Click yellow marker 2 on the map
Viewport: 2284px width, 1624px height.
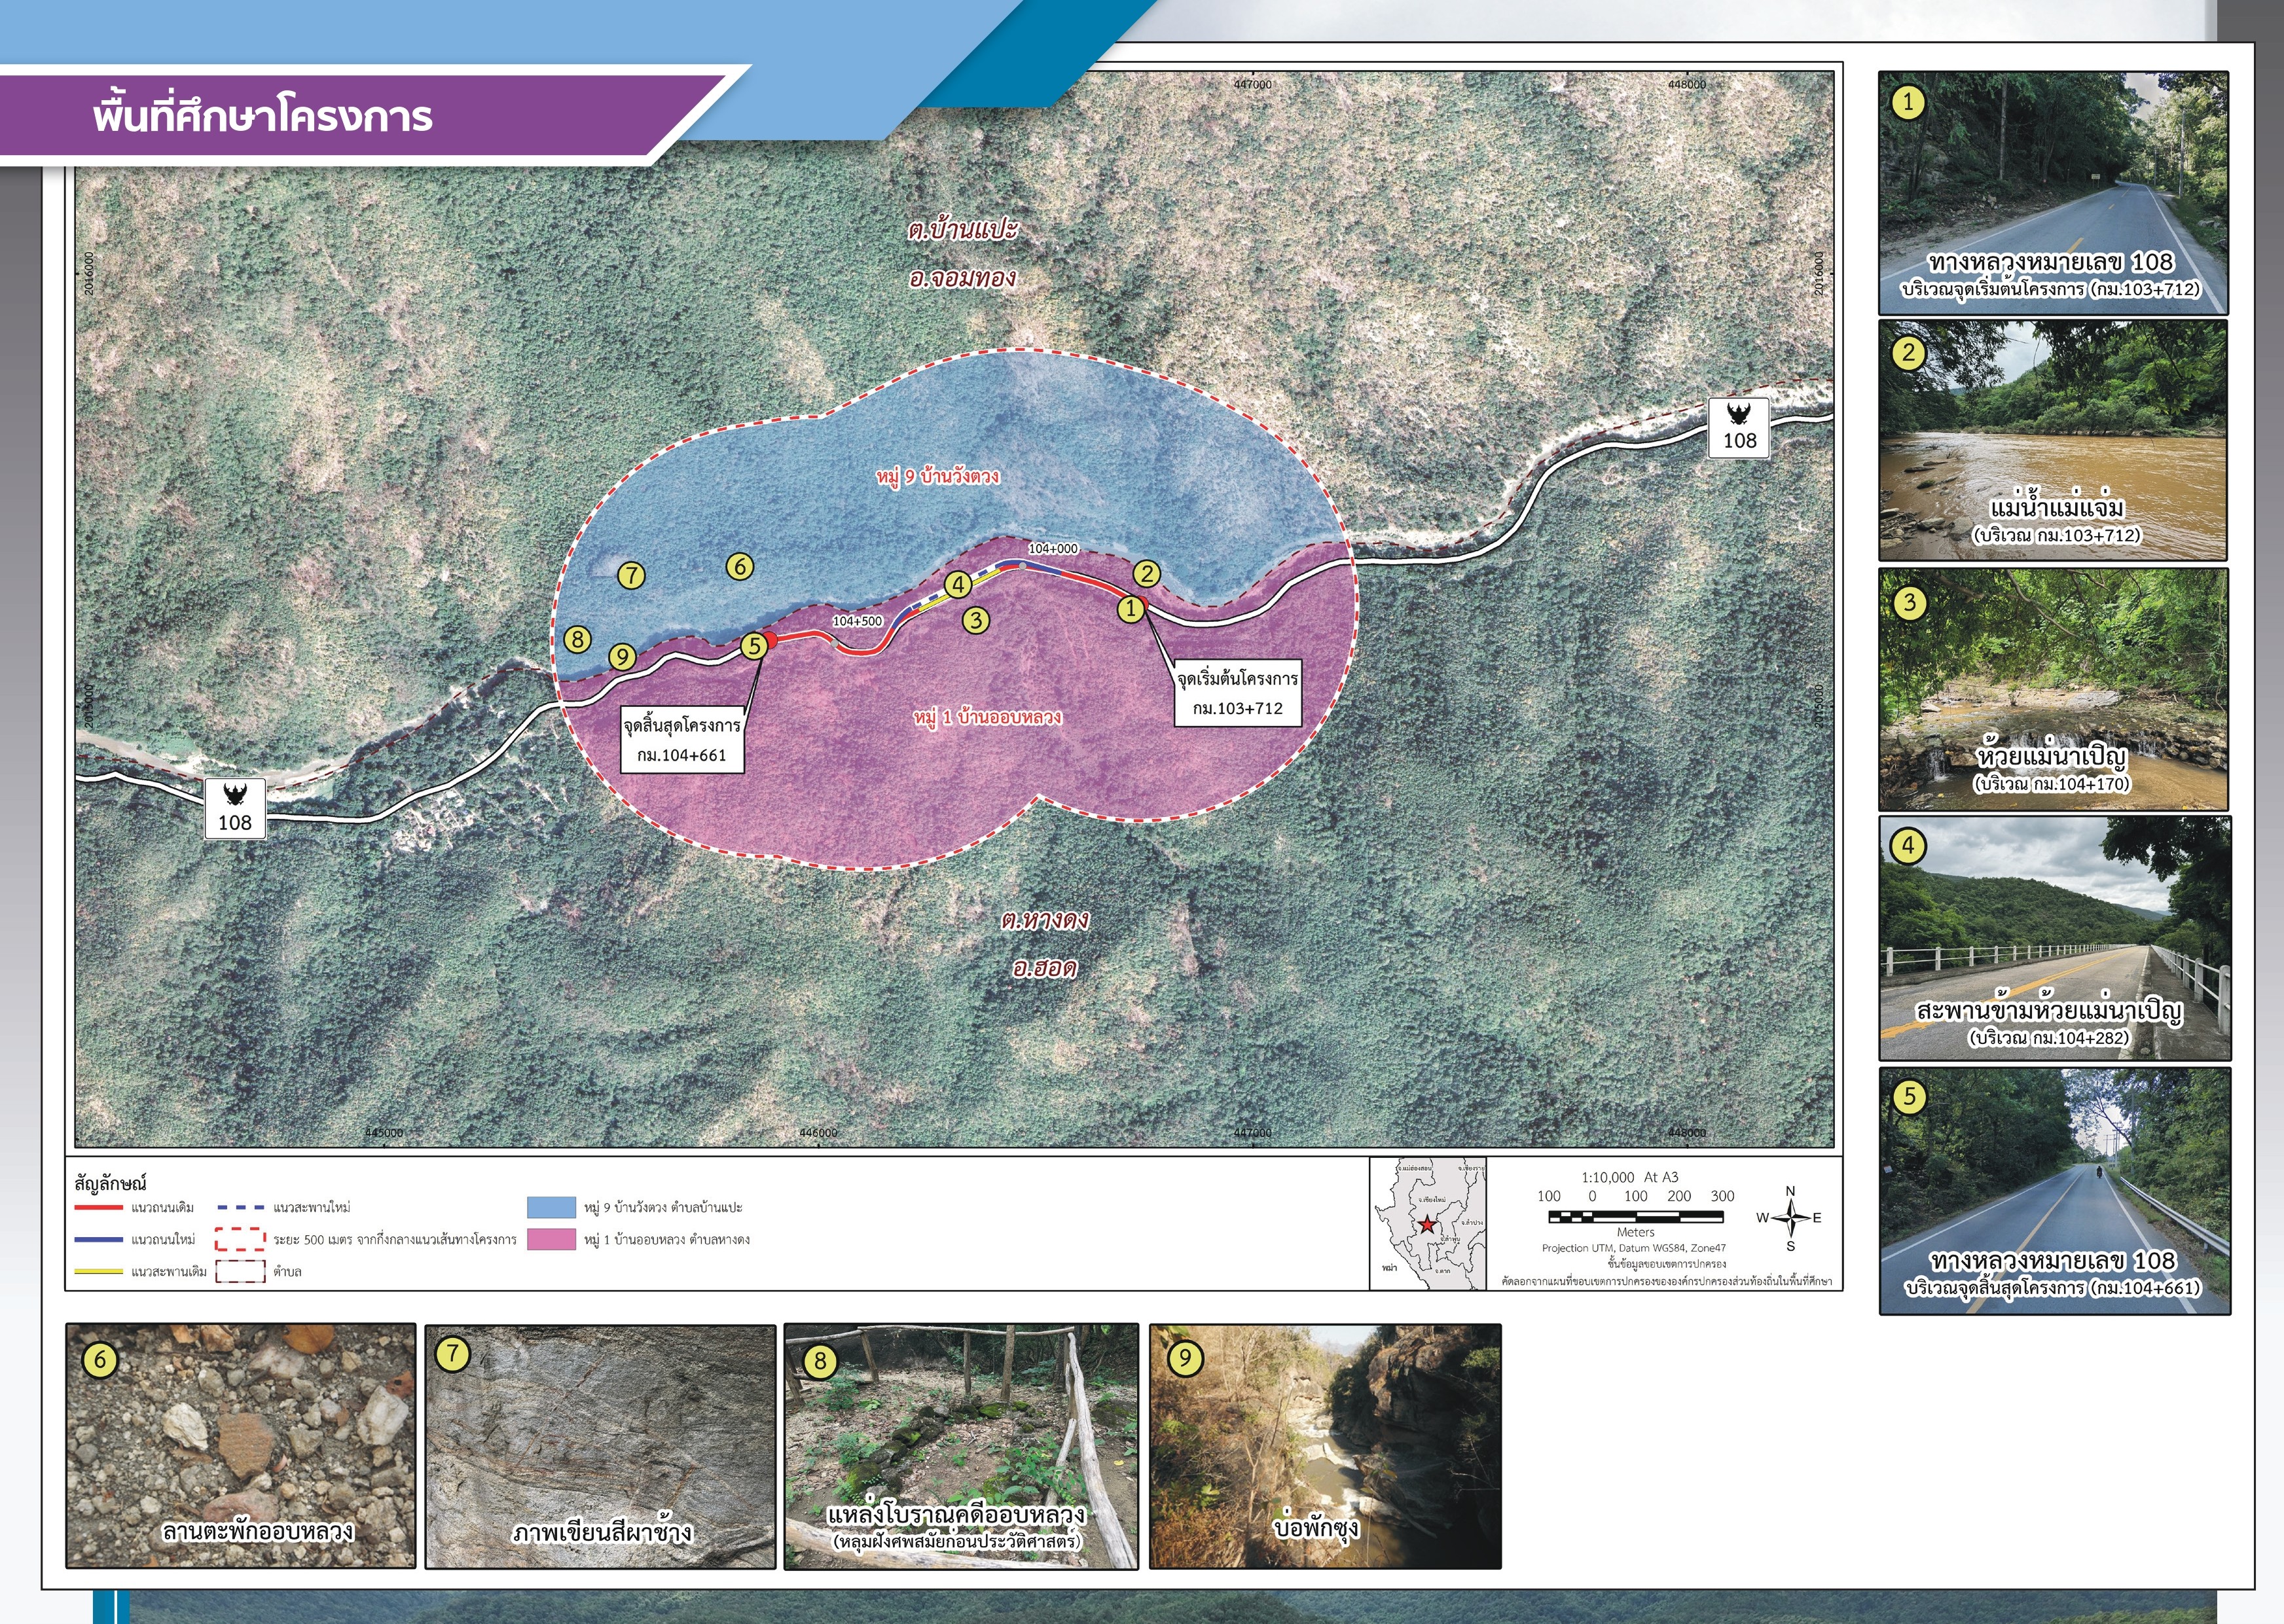pyautogui.click(x=1147, y=574)
